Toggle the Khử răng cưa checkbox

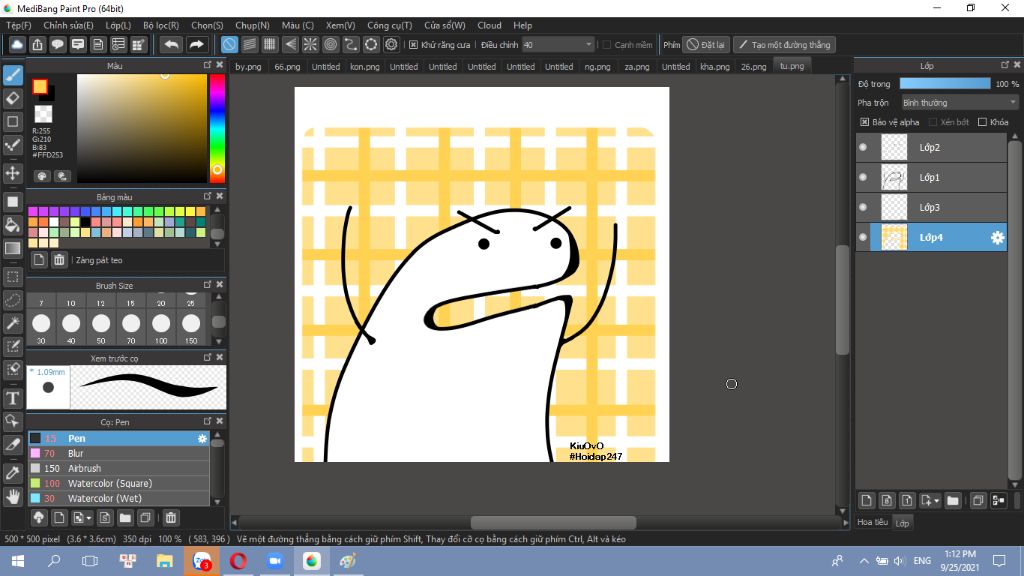413,45
